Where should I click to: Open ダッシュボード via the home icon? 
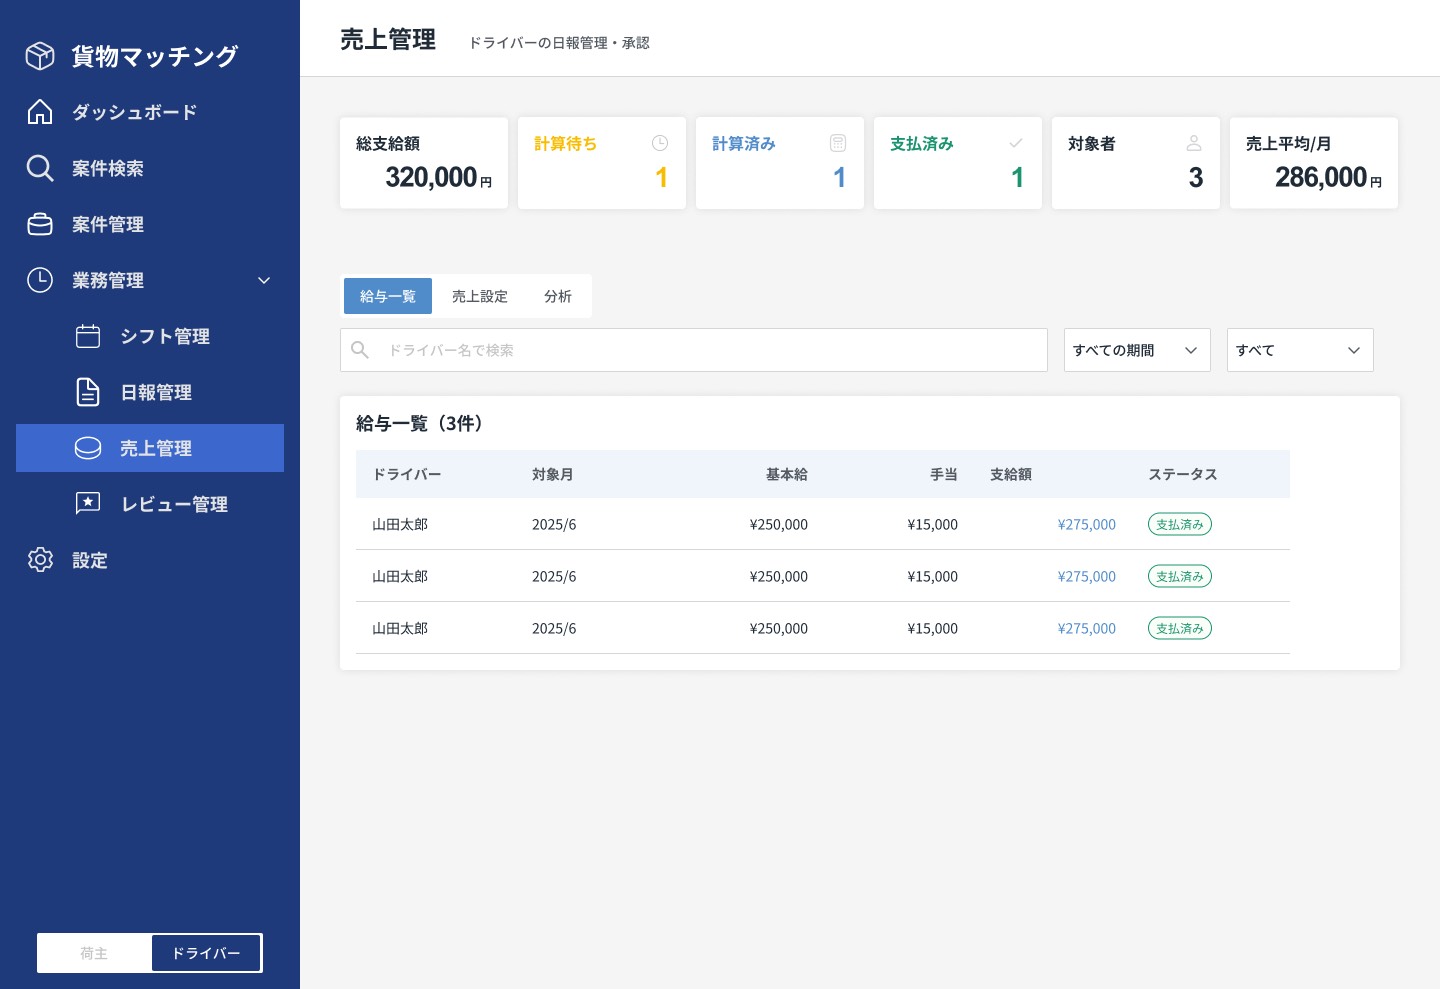point(40,112)
